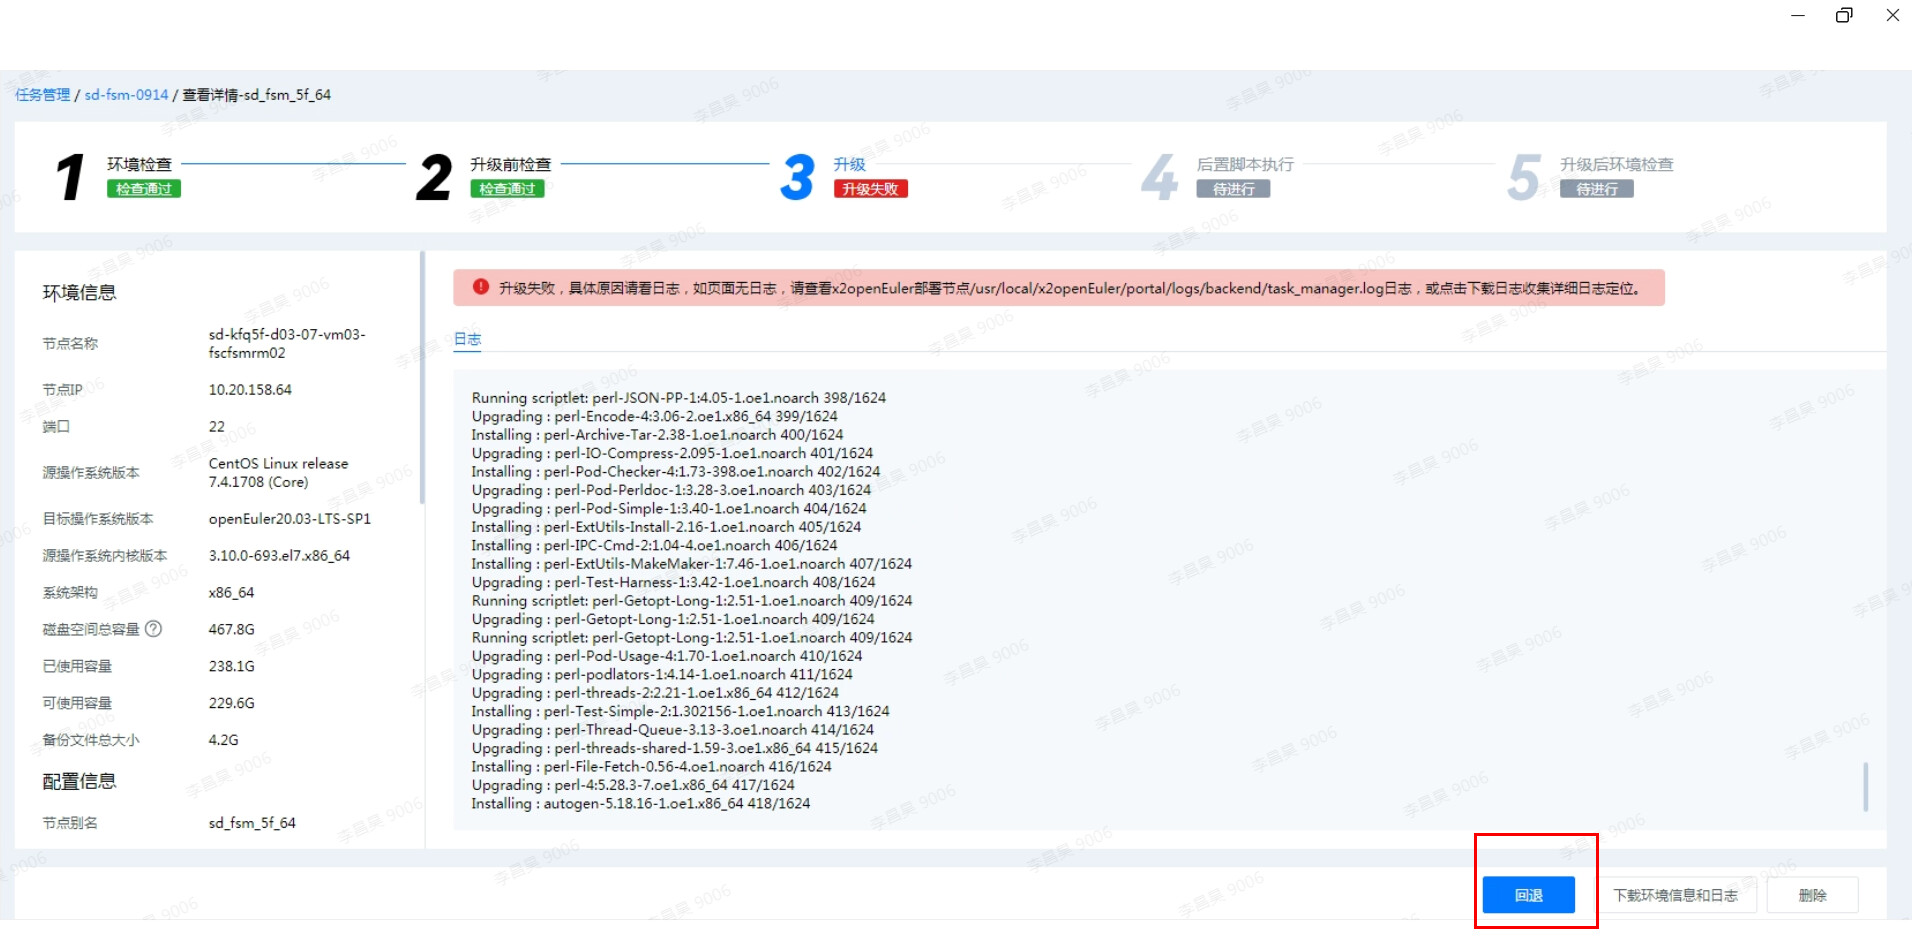Restore down the application window
The image size is (1912, 946).
coord(1844,15)
